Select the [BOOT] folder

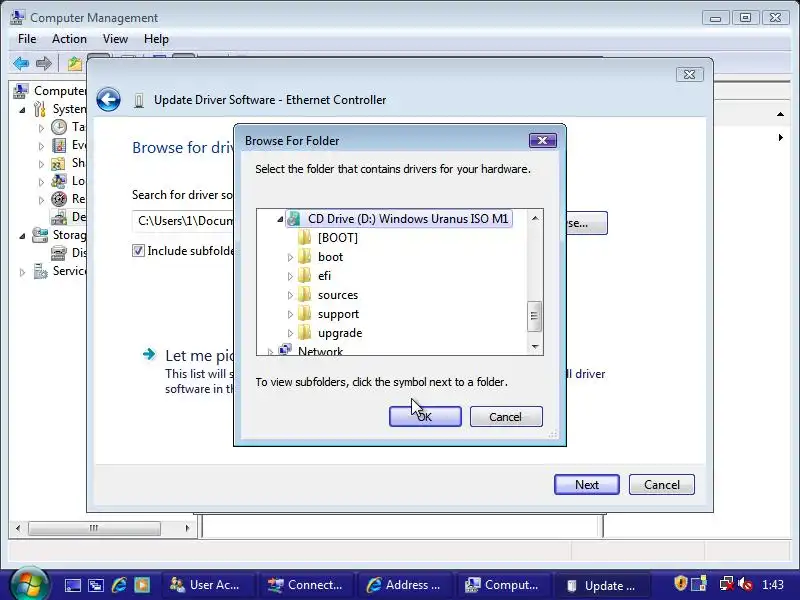[x=338, y=238]
